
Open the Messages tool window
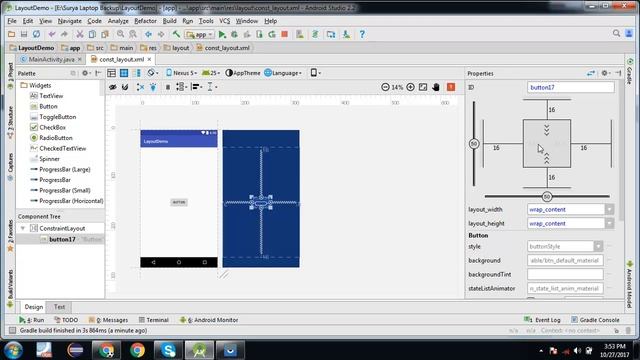pyautogui.click(x=109, y=320)
